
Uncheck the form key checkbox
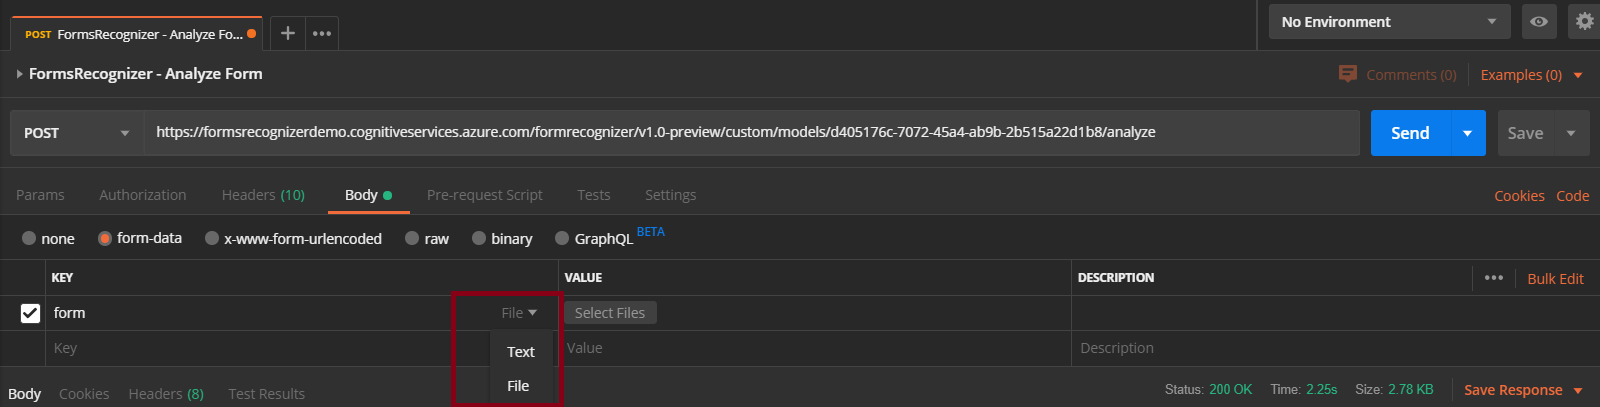pyautogui.click(x=30, y=313)
